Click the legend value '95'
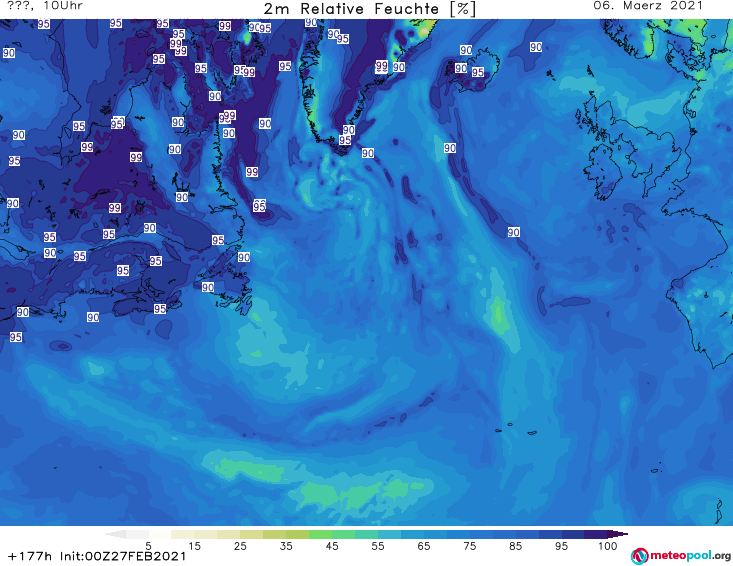This screenshot has height=566, width=733. (561, 546)
